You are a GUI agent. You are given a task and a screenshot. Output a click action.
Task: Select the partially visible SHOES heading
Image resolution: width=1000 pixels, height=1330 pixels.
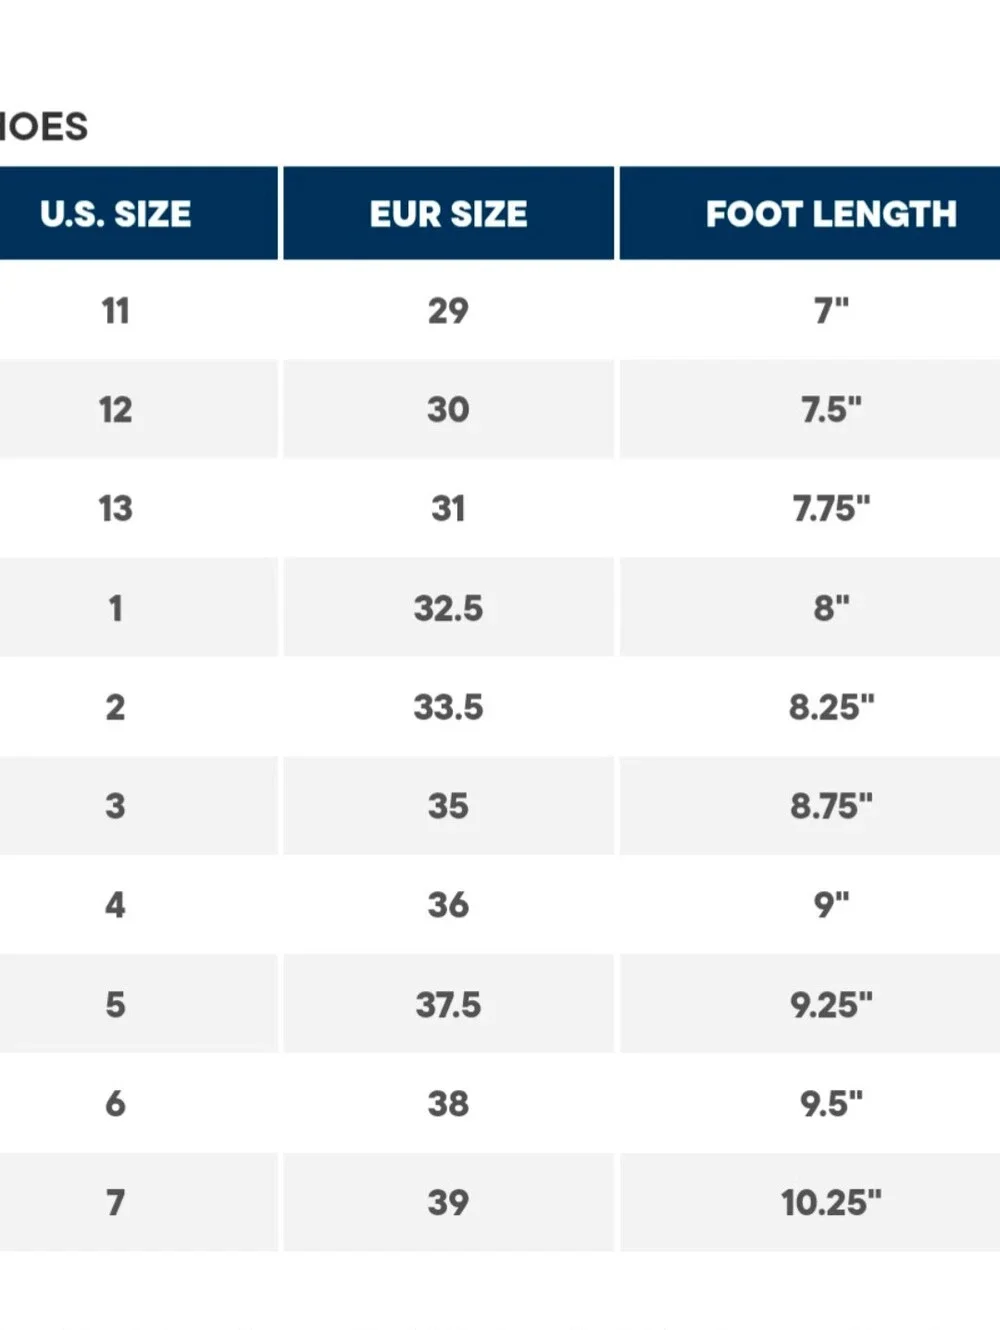click(x=43, y=127)
